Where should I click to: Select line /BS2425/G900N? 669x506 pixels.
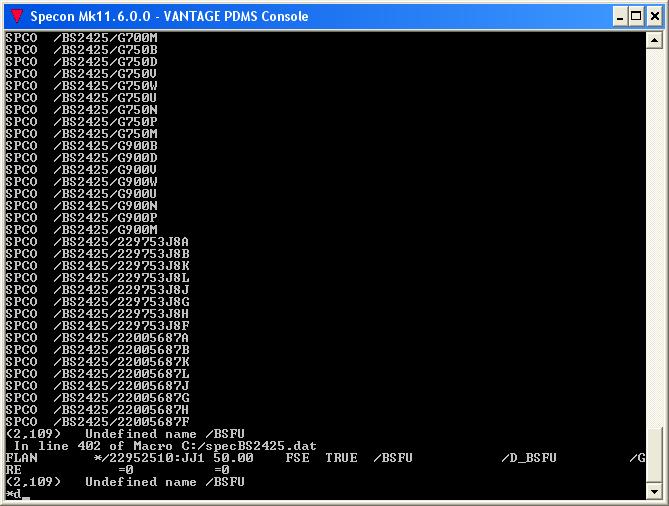coord(81,205)
